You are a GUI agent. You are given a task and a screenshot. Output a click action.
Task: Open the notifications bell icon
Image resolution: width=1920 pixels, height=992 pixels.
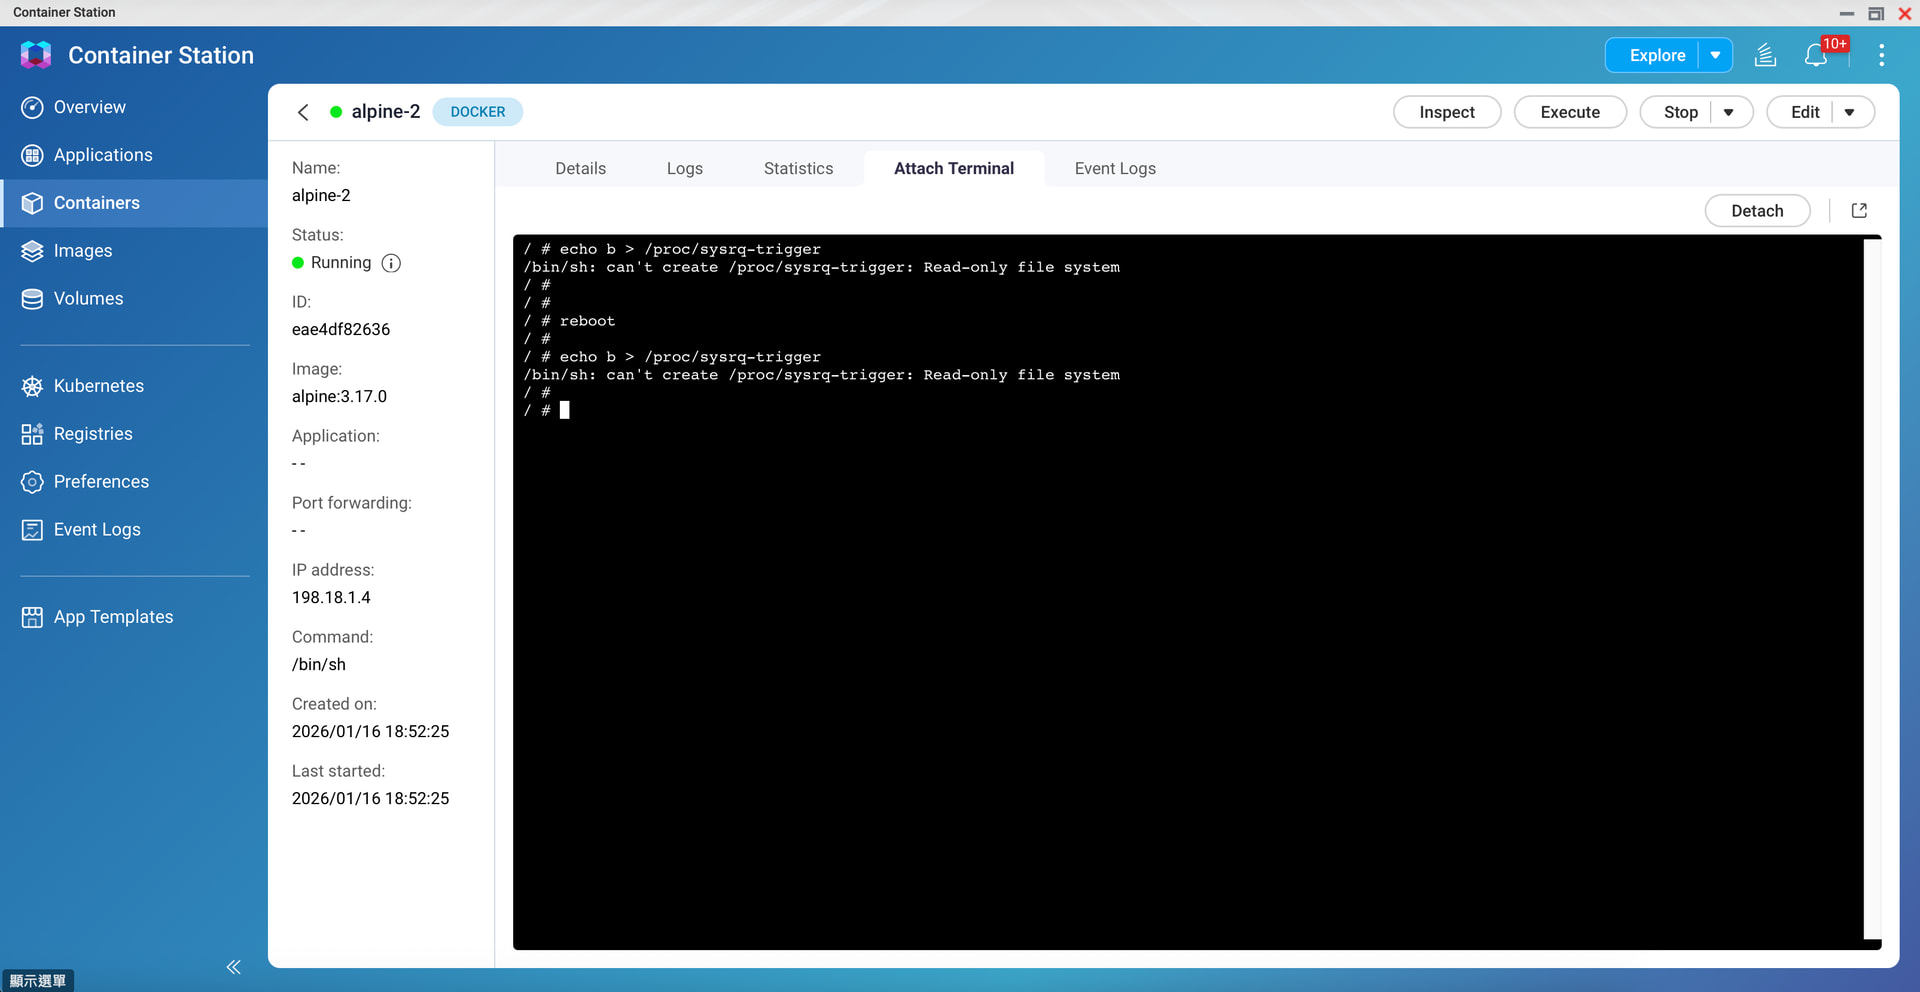[1816, 56]
